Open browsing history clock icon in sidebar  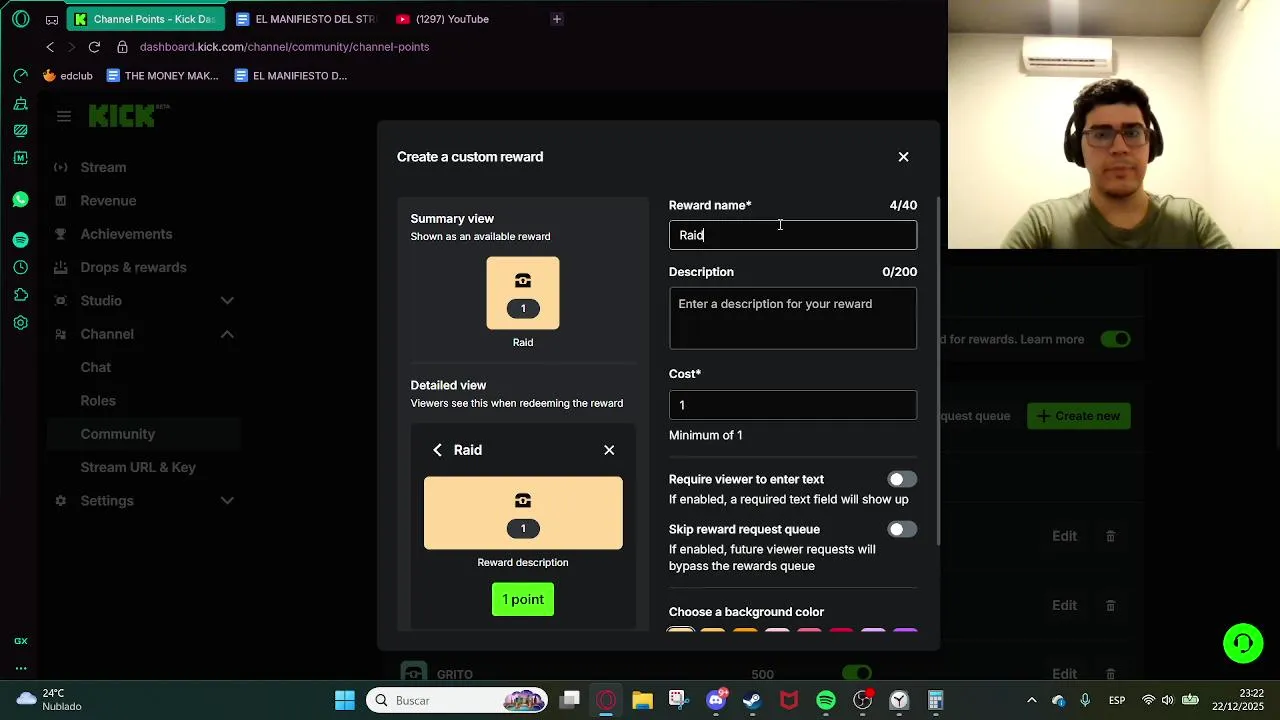[20, 268]
